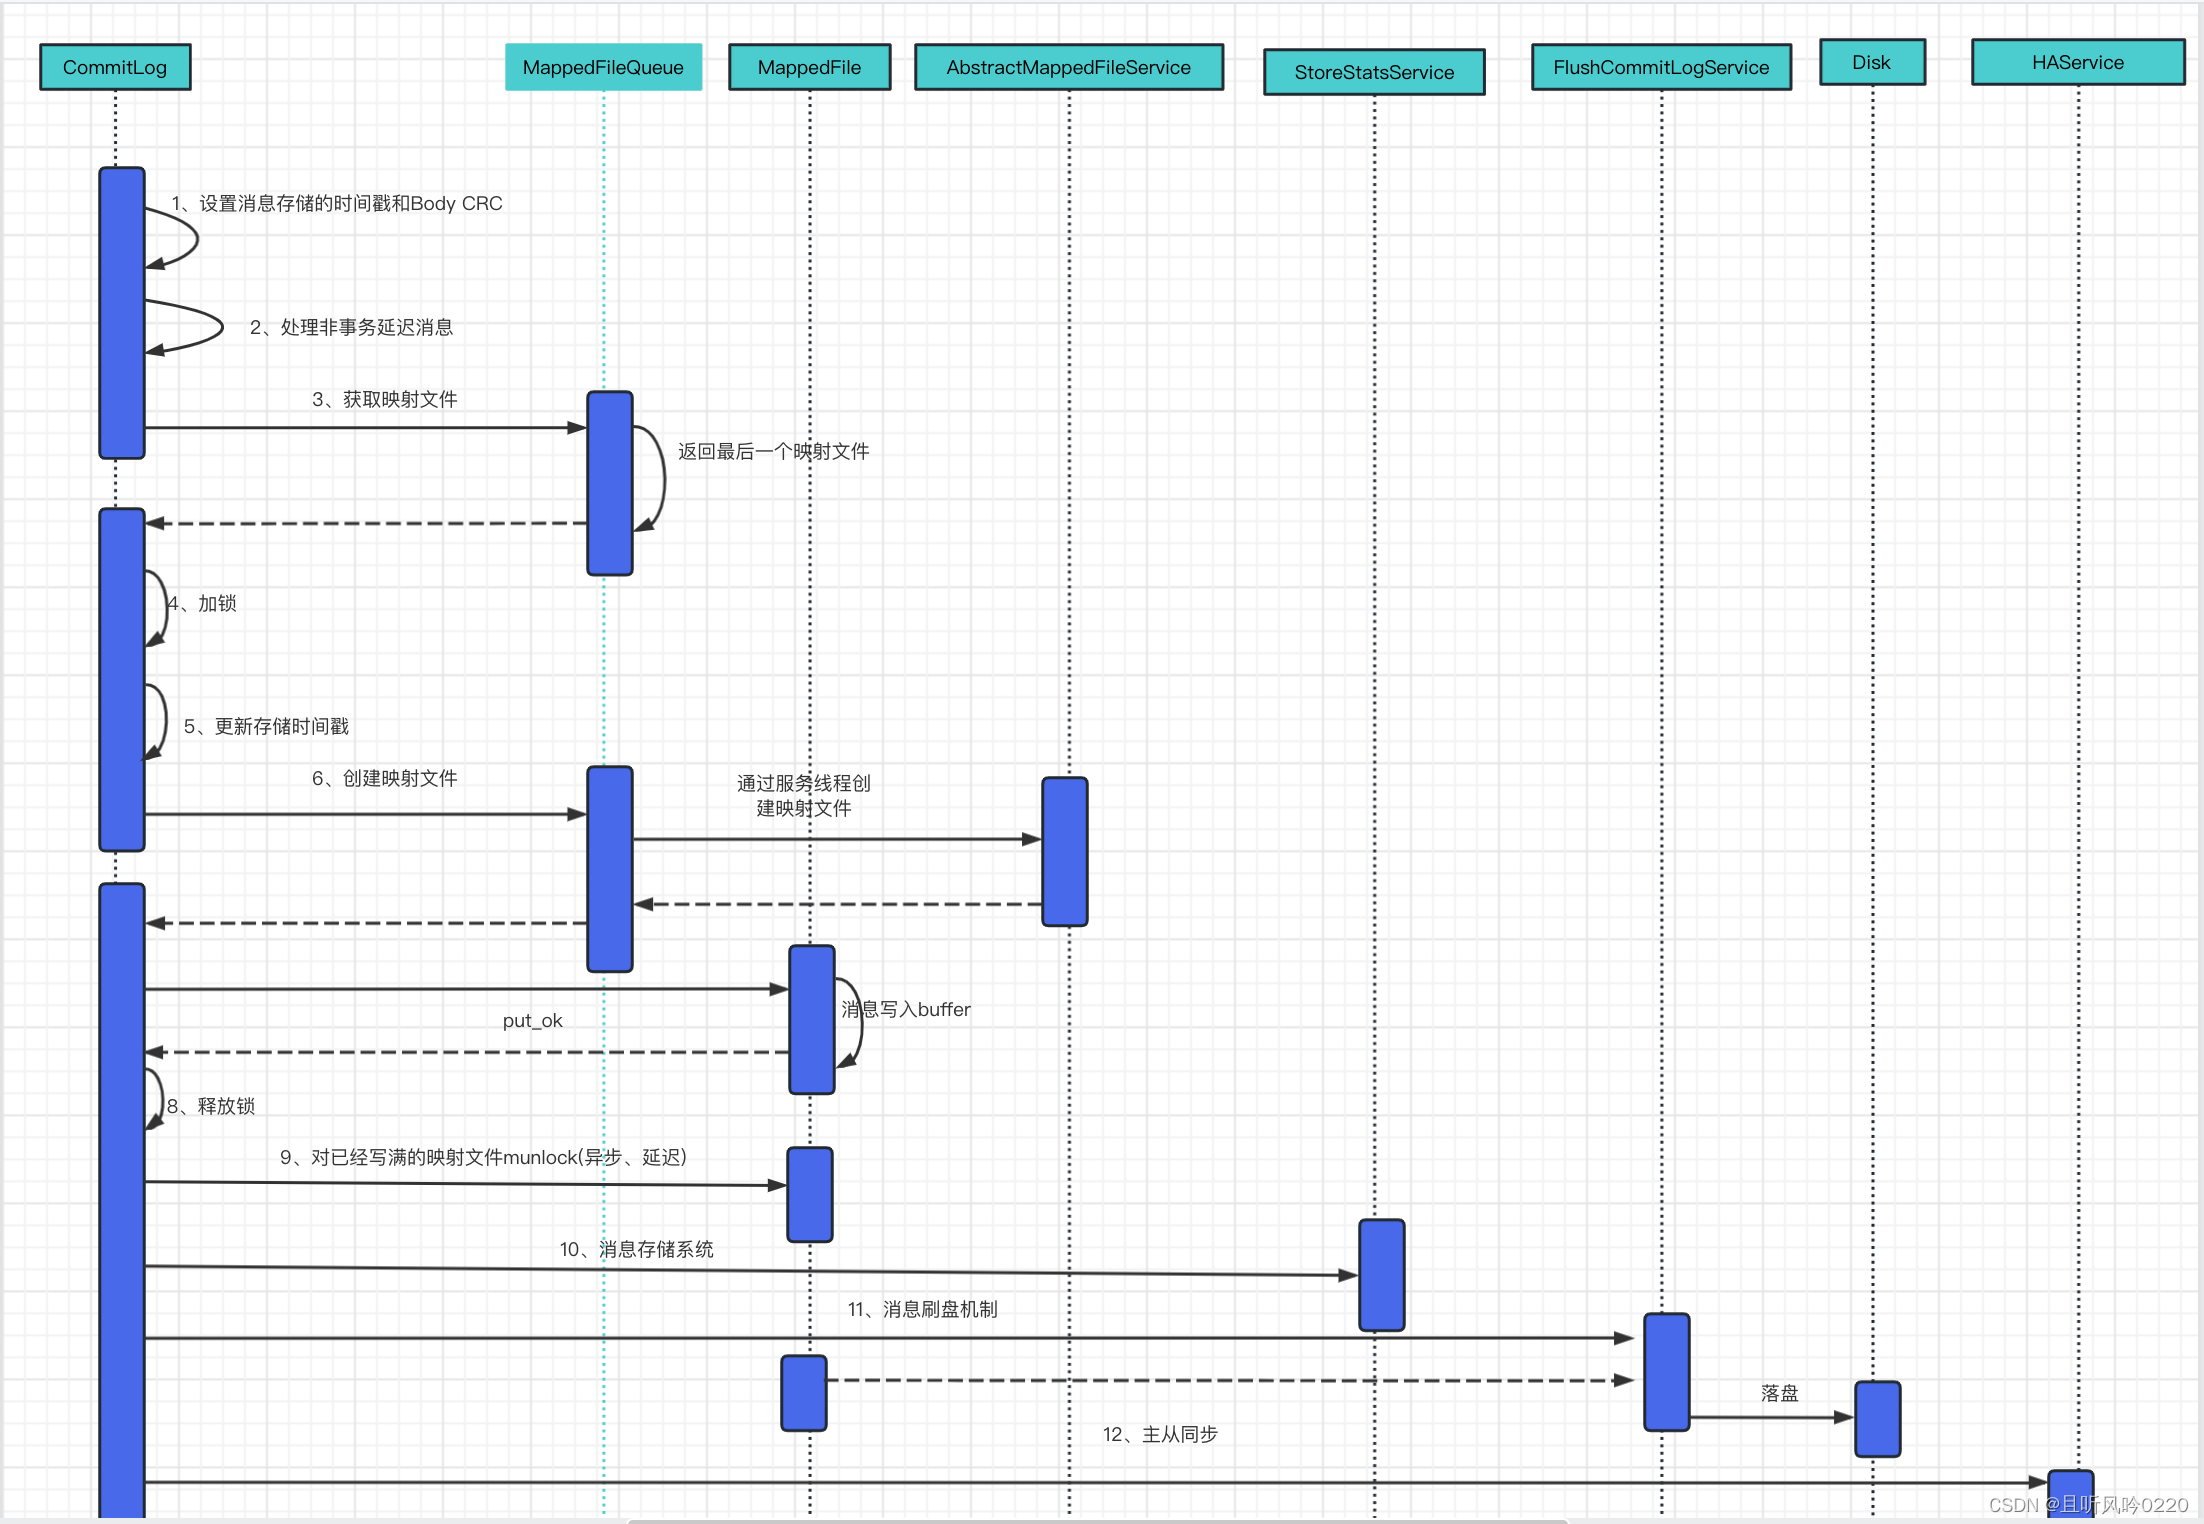Click the MappedFile header box

[x=809, y=67]
